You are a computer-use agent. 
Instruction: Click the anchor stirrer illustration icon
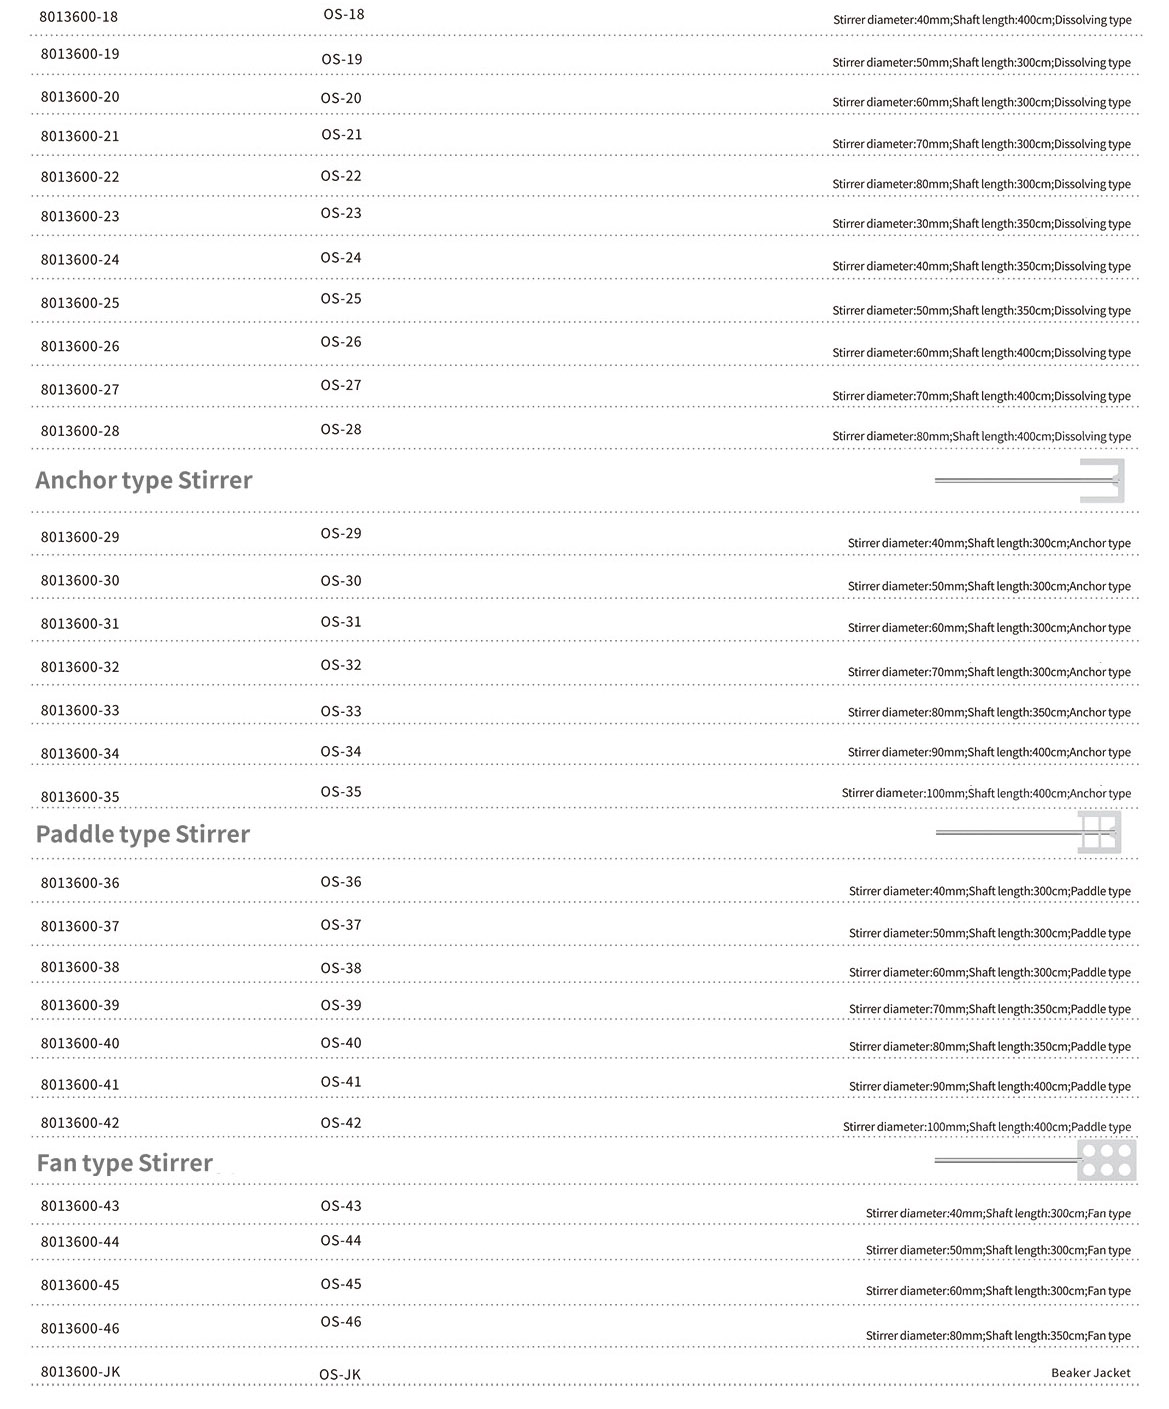(x=1030, y=481)
